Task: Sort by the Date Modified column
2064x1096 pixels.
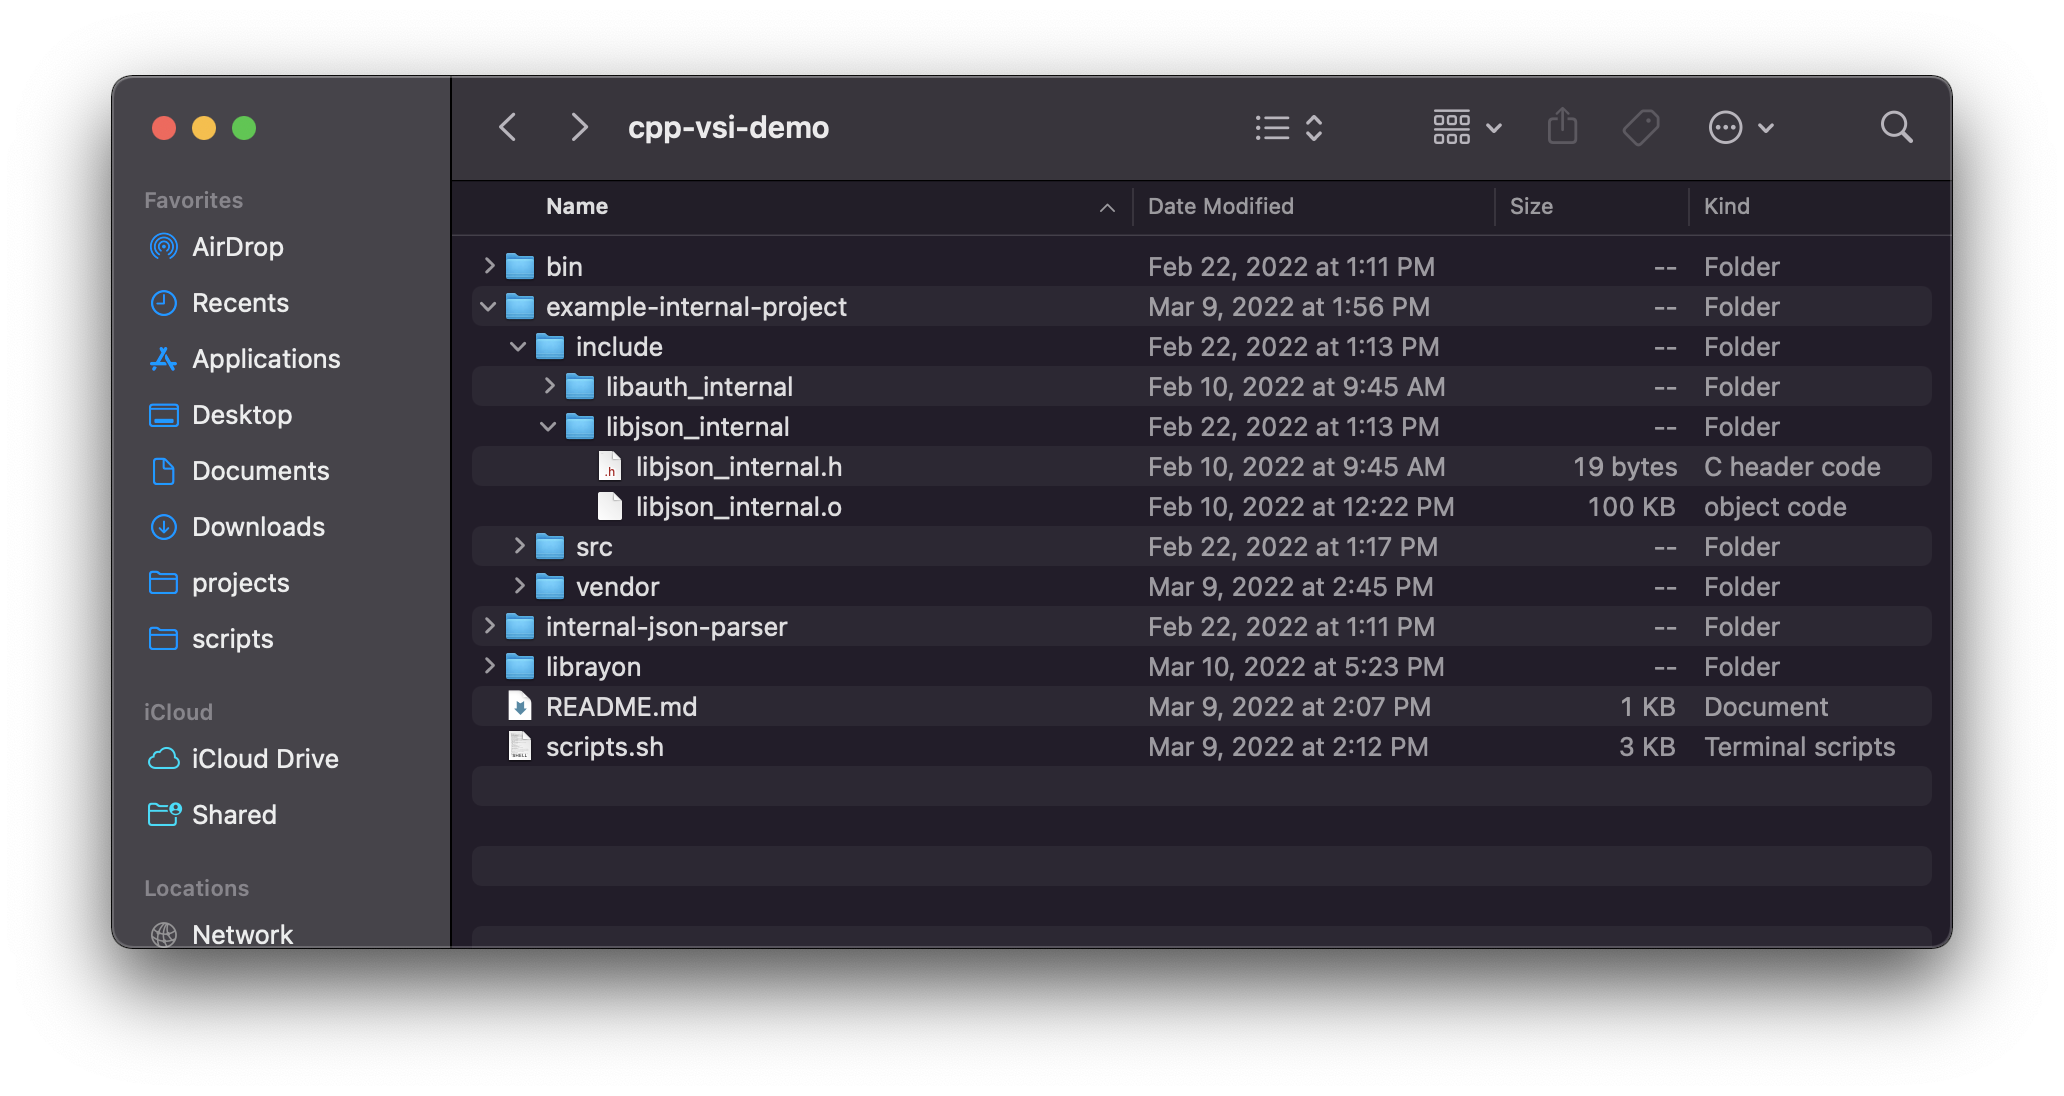Action: point(1221,206)
